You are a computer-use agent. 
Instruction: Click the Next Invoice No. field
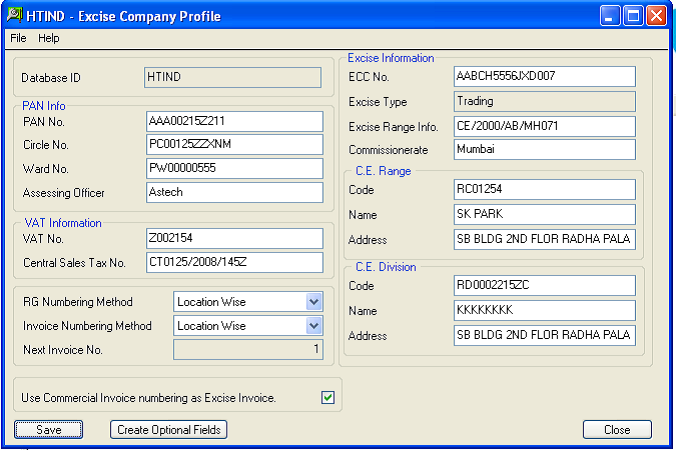(x=248, y=350)
